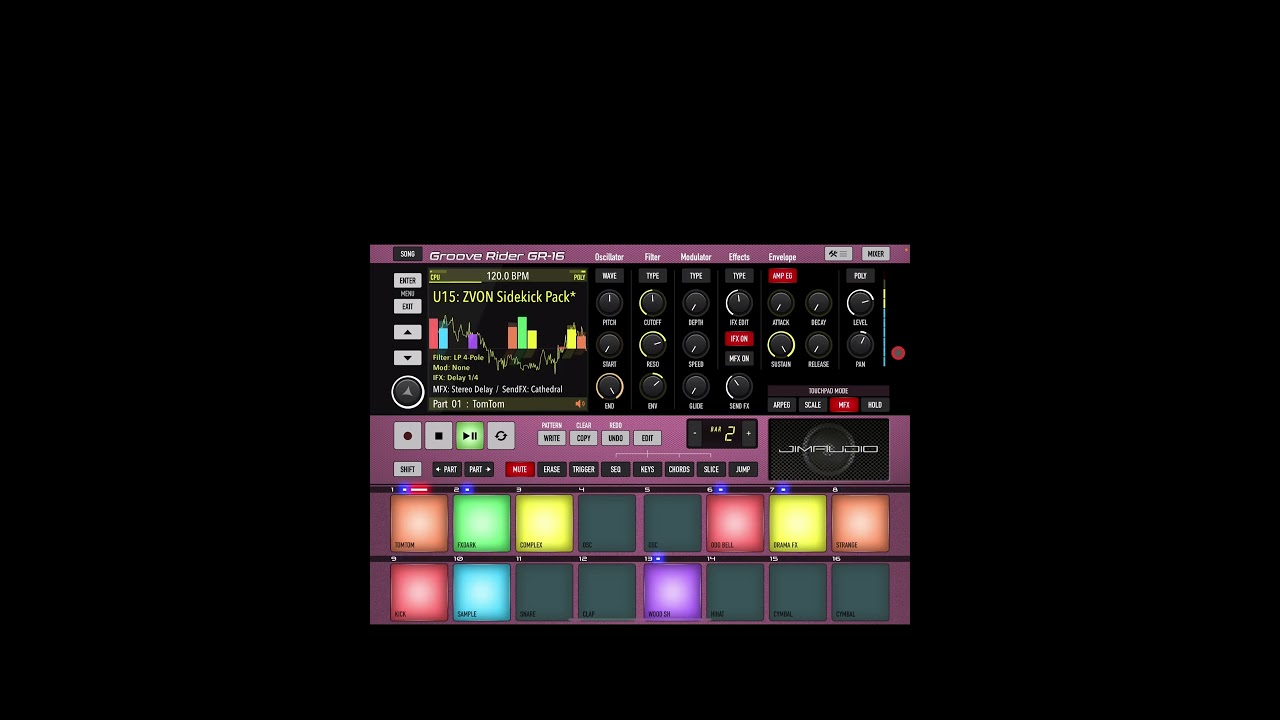Switch to JUMP pad mode
Screen dimensions: 1280x720
click(x=743, y=469)
